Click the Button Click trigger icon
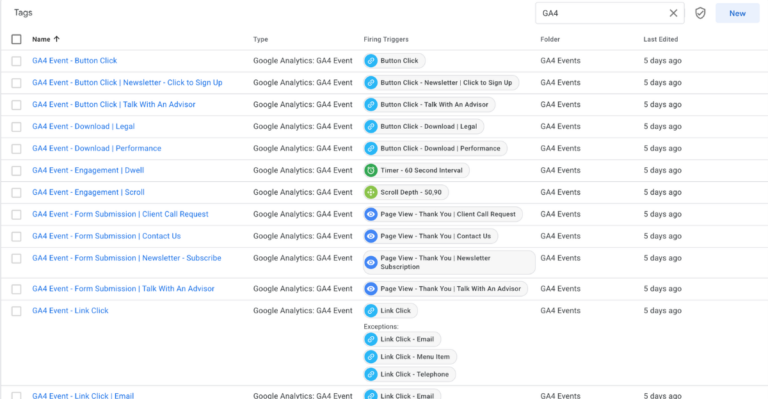 point(371,61)
